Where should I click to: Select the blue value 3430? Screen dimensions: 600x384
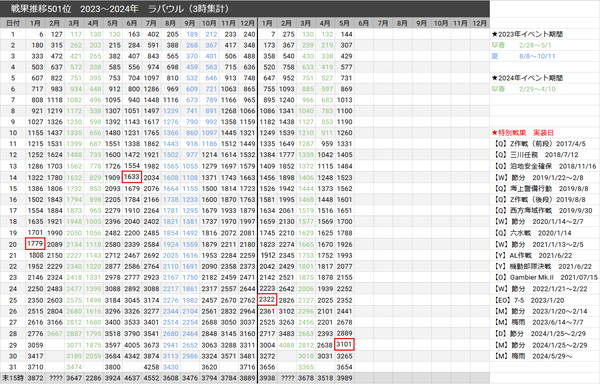[170, 367]
